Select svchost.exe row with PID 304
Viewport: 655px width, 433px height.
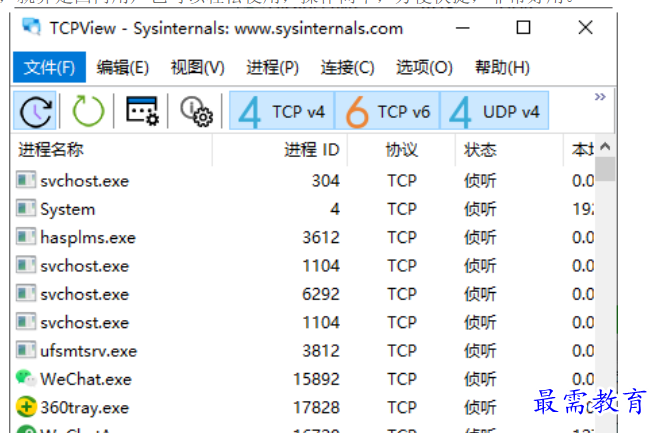tap(303, 181)
